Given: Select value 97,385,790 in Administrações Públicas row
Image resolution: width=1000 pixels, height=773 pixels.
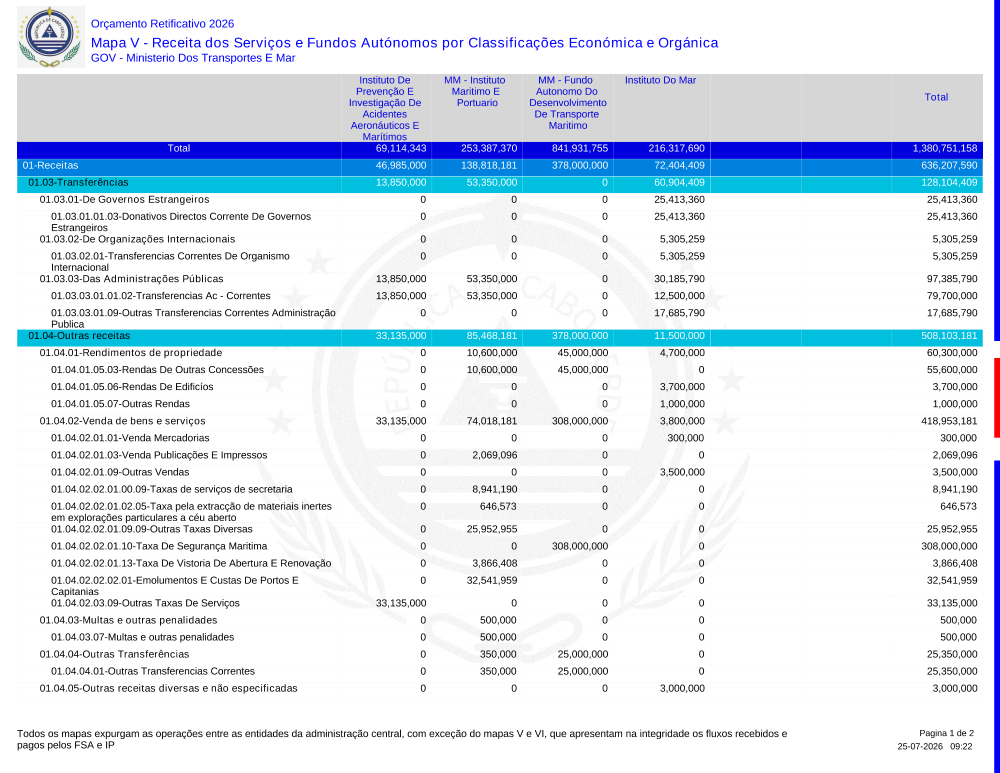Looking at the screenshot, I should point(952,279).
